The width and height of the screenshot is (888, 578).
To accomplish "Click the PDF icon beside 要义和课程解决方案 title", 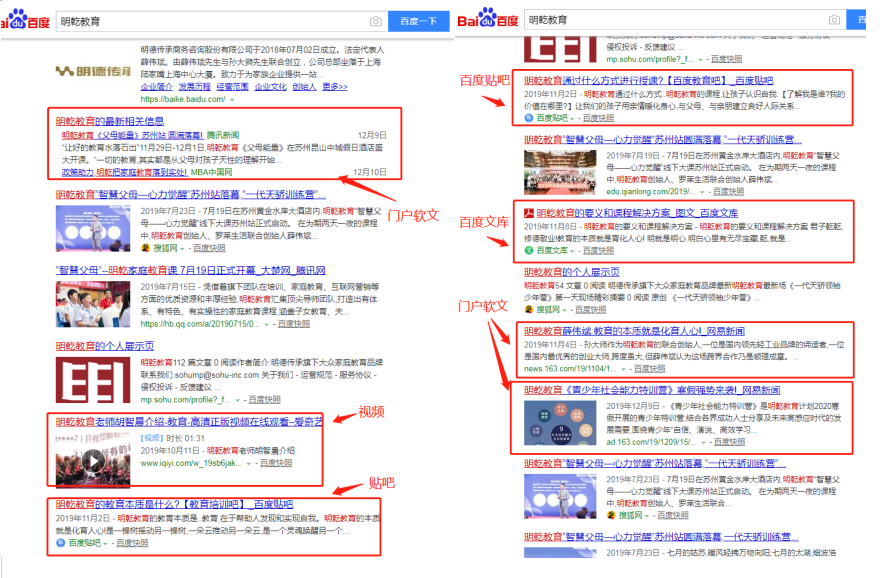I will point(528,213).
